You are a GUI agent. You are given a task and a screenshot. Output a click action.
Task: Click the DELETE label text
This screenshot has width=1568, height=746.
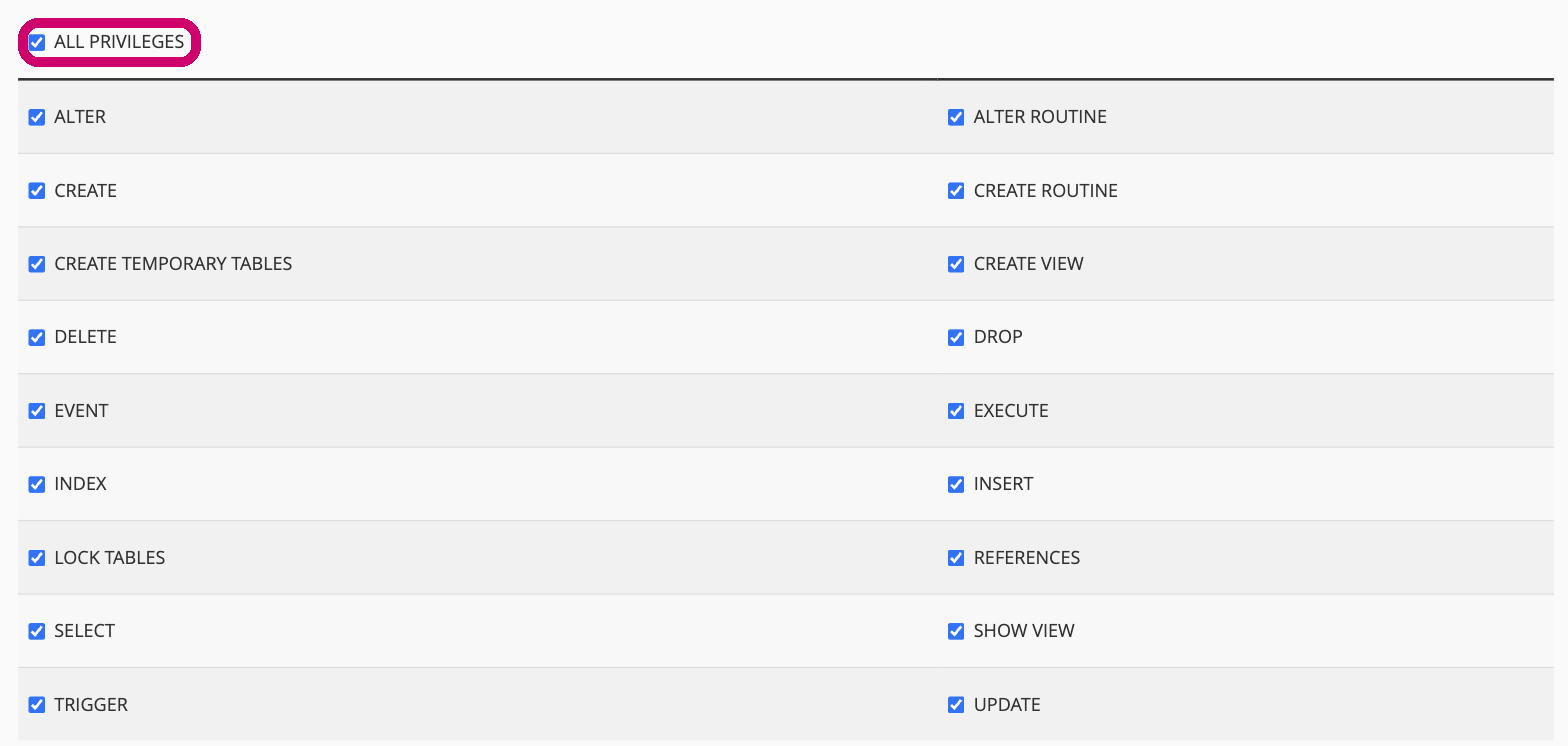coord(85,337)
